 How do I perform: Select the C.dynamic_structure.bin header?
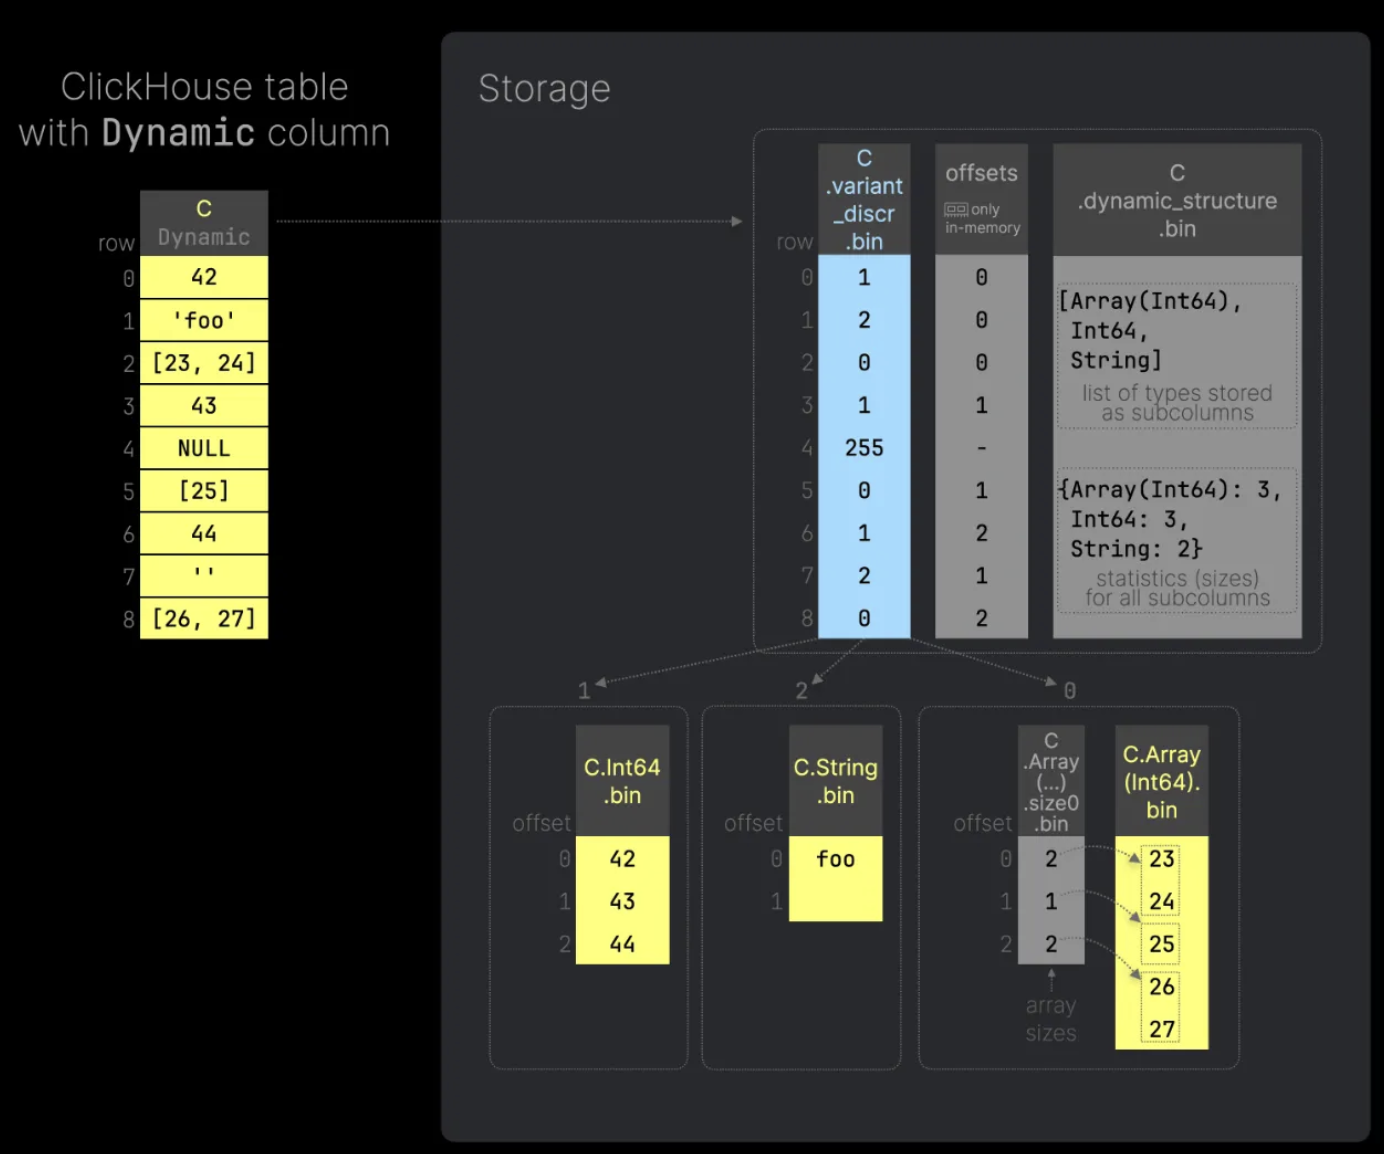(x=1177, y=200)
